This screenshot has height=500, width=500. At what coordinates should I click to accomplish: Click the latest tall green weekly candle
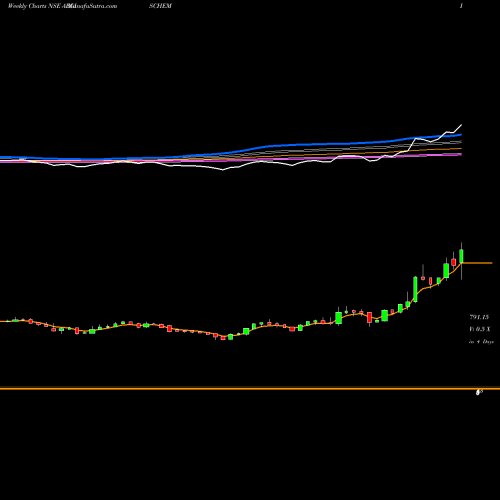pyautogui.click(x=461, y=256)
